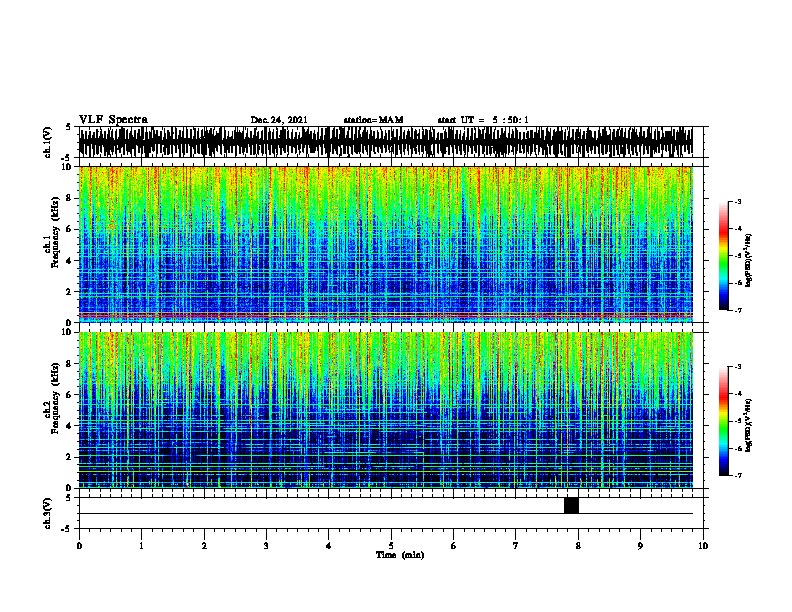The width and height of the screenshot is (792, 612).
Task: Click the log(PSD) label beside ch.2 color scale
Action: pyautogui.click(x=748, y=426)
